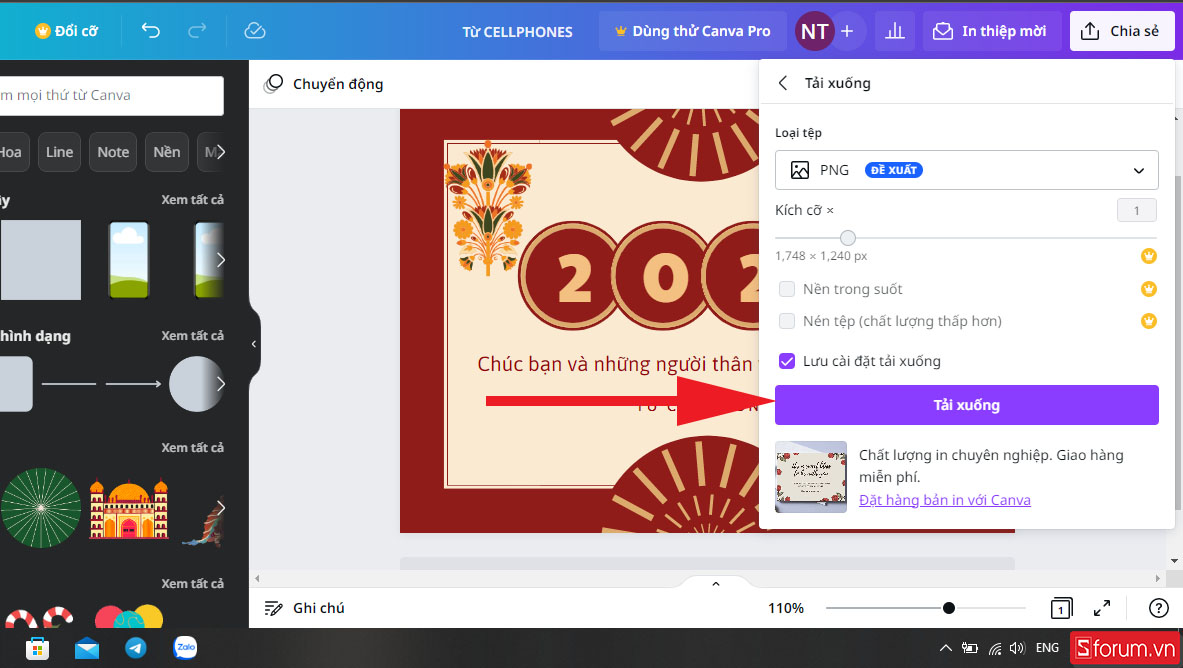The height and width of the screenshot is (668, 1183).
Task: Enter fullscreen using the present icon
Action: click(1102, 607)
